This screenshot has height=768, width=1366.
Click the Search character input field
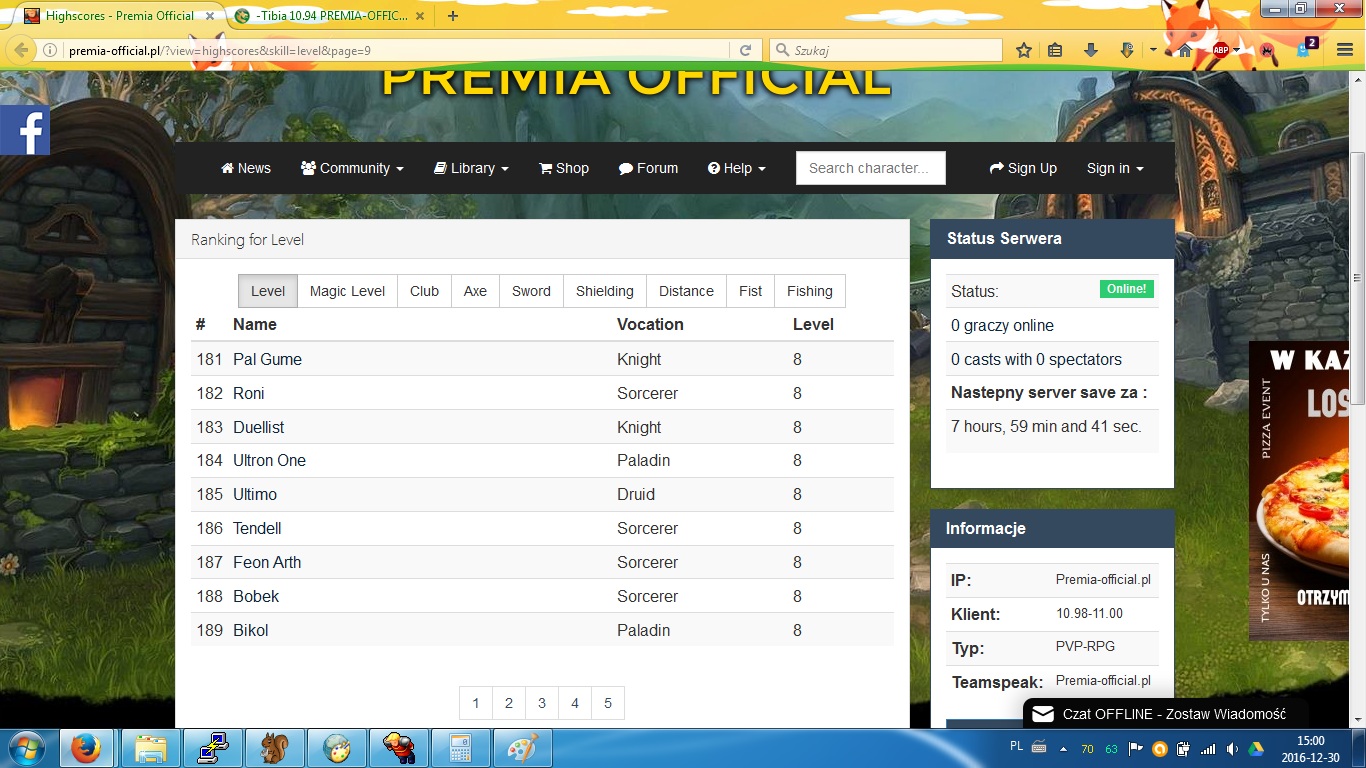[x=870, y=168]
